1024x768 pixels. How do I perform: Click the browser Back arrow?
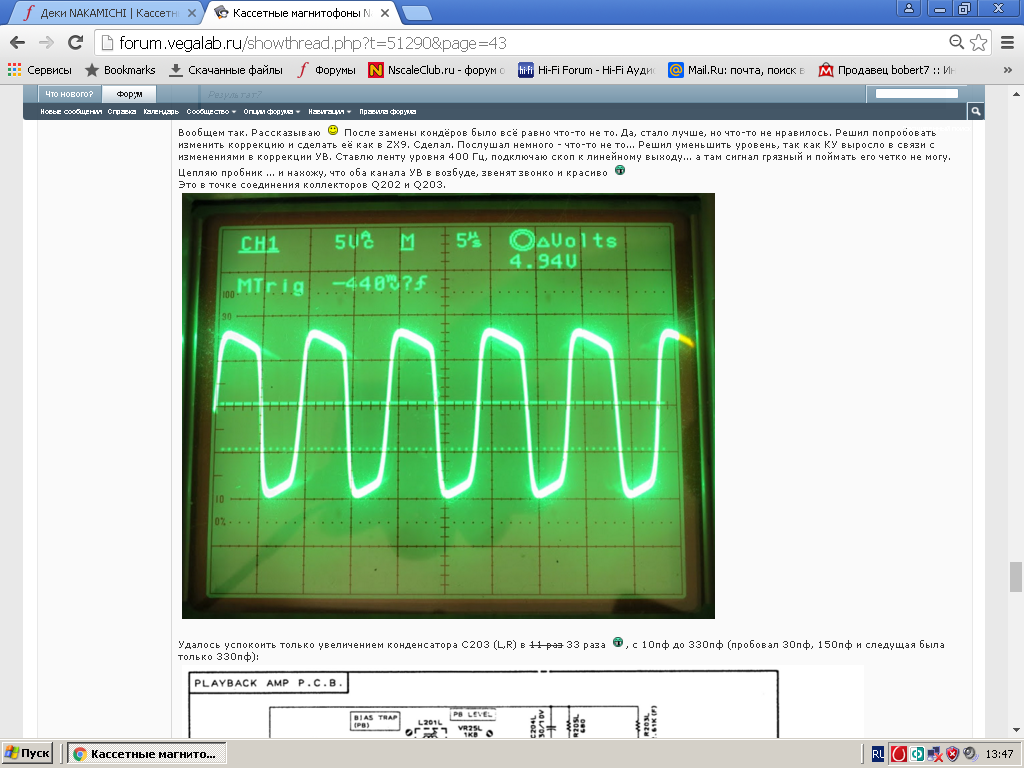[x=17, y=43]
